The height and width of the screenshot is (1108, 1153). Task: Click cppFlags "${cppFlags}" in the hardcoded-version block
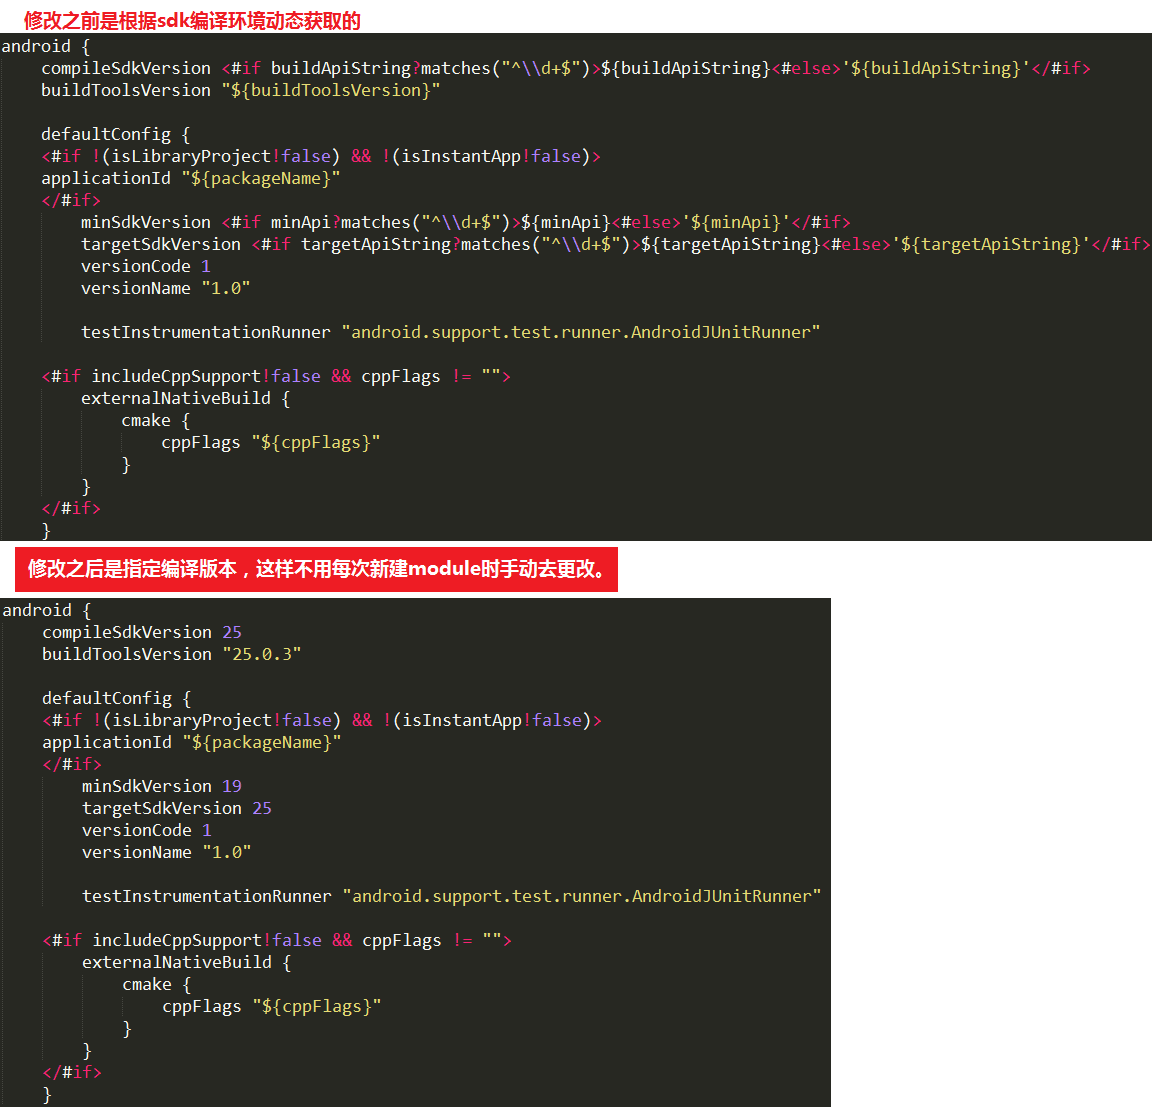point(271,1007)
